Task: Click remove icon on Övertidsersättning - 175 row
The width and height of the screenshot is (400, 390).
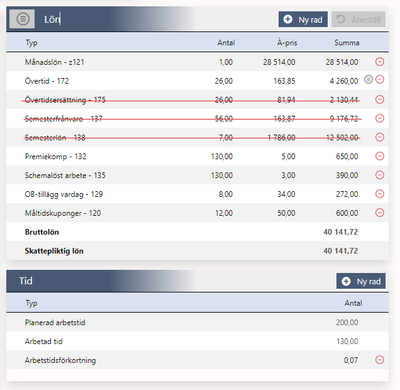Action: click(x=380, y=99)
